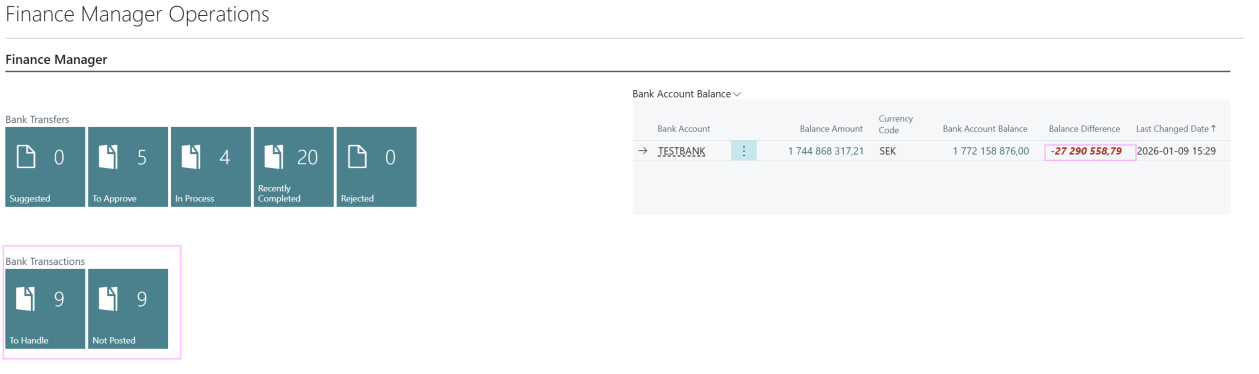Click the date 2026-01-09 15:29
This screenshot has height=374, width=1259.
tap(1176, 151)
